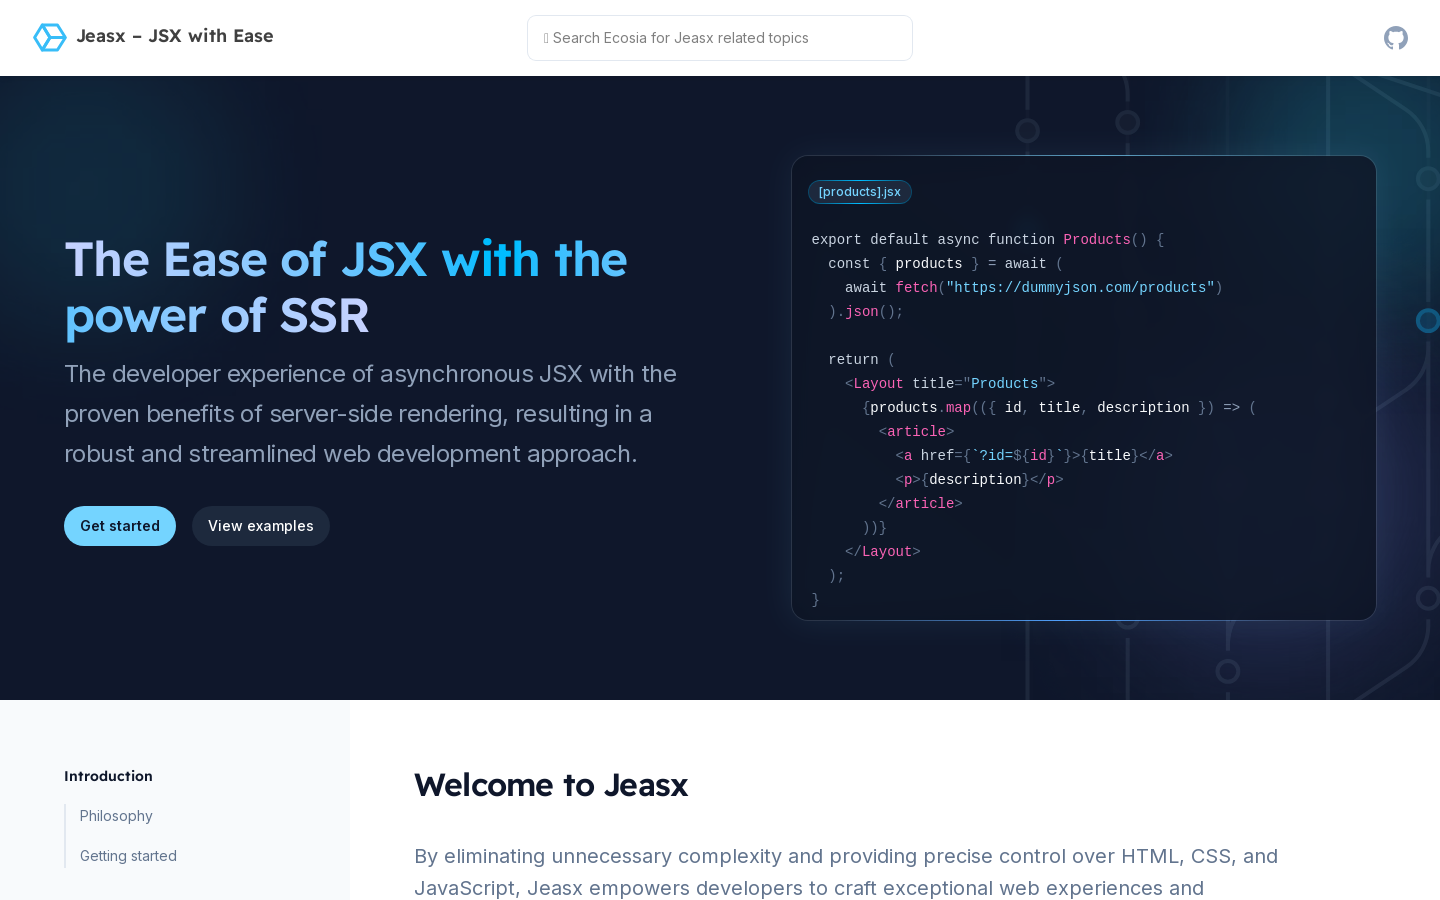Screen dimensions: 1440x900
Task: Select the [products].jsx file tab
Action: 860,192
